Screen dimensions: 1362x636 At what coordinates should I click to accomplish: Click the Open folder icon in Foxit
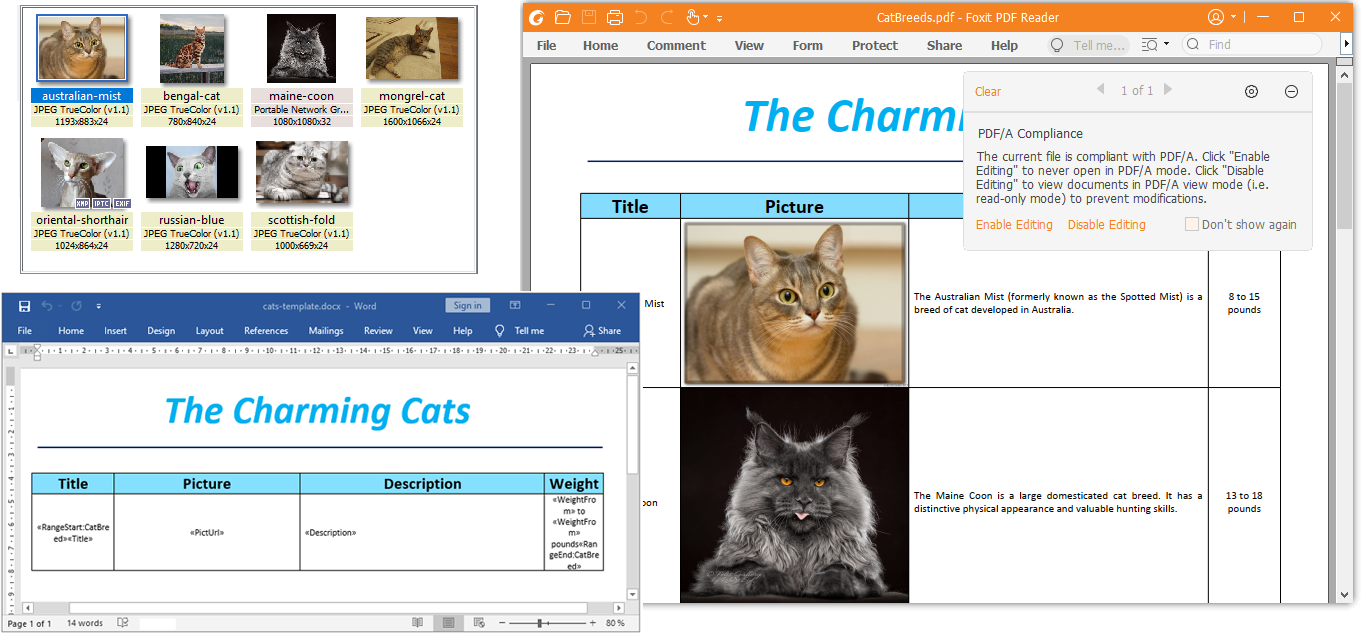point(563,17)
